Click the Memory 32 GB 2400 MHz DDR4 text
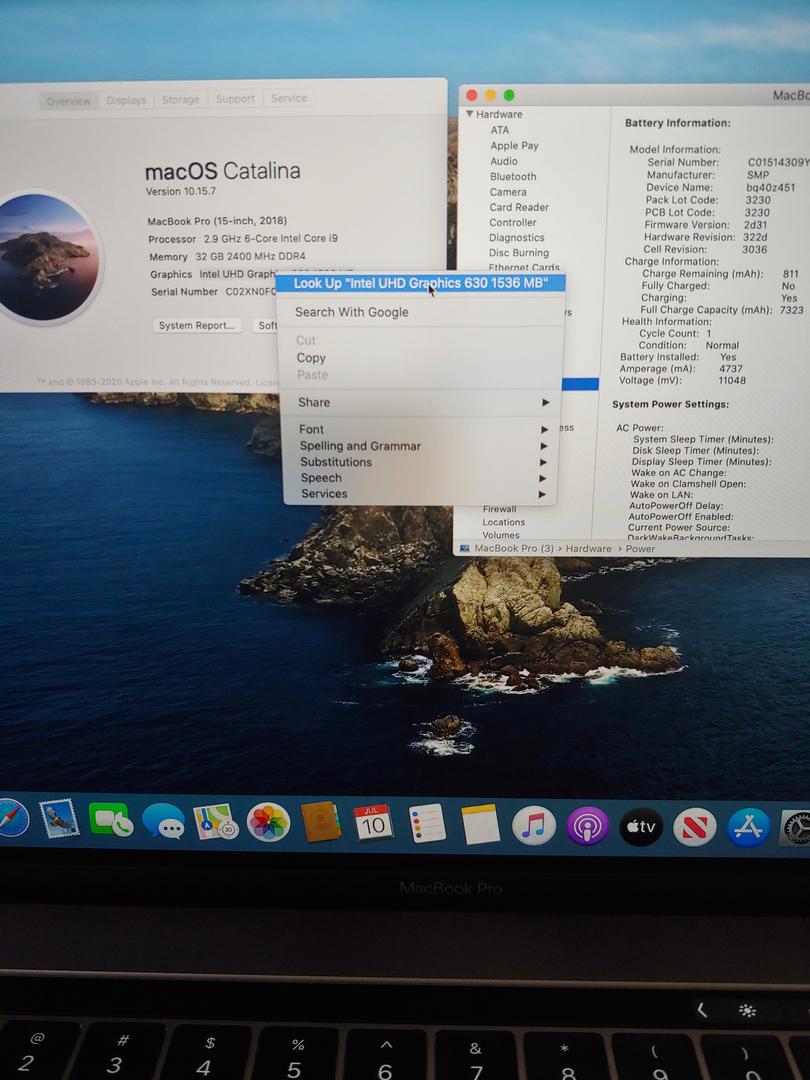Image resolution: width=810 pixels, height=1080 pixels. [227, 256]
